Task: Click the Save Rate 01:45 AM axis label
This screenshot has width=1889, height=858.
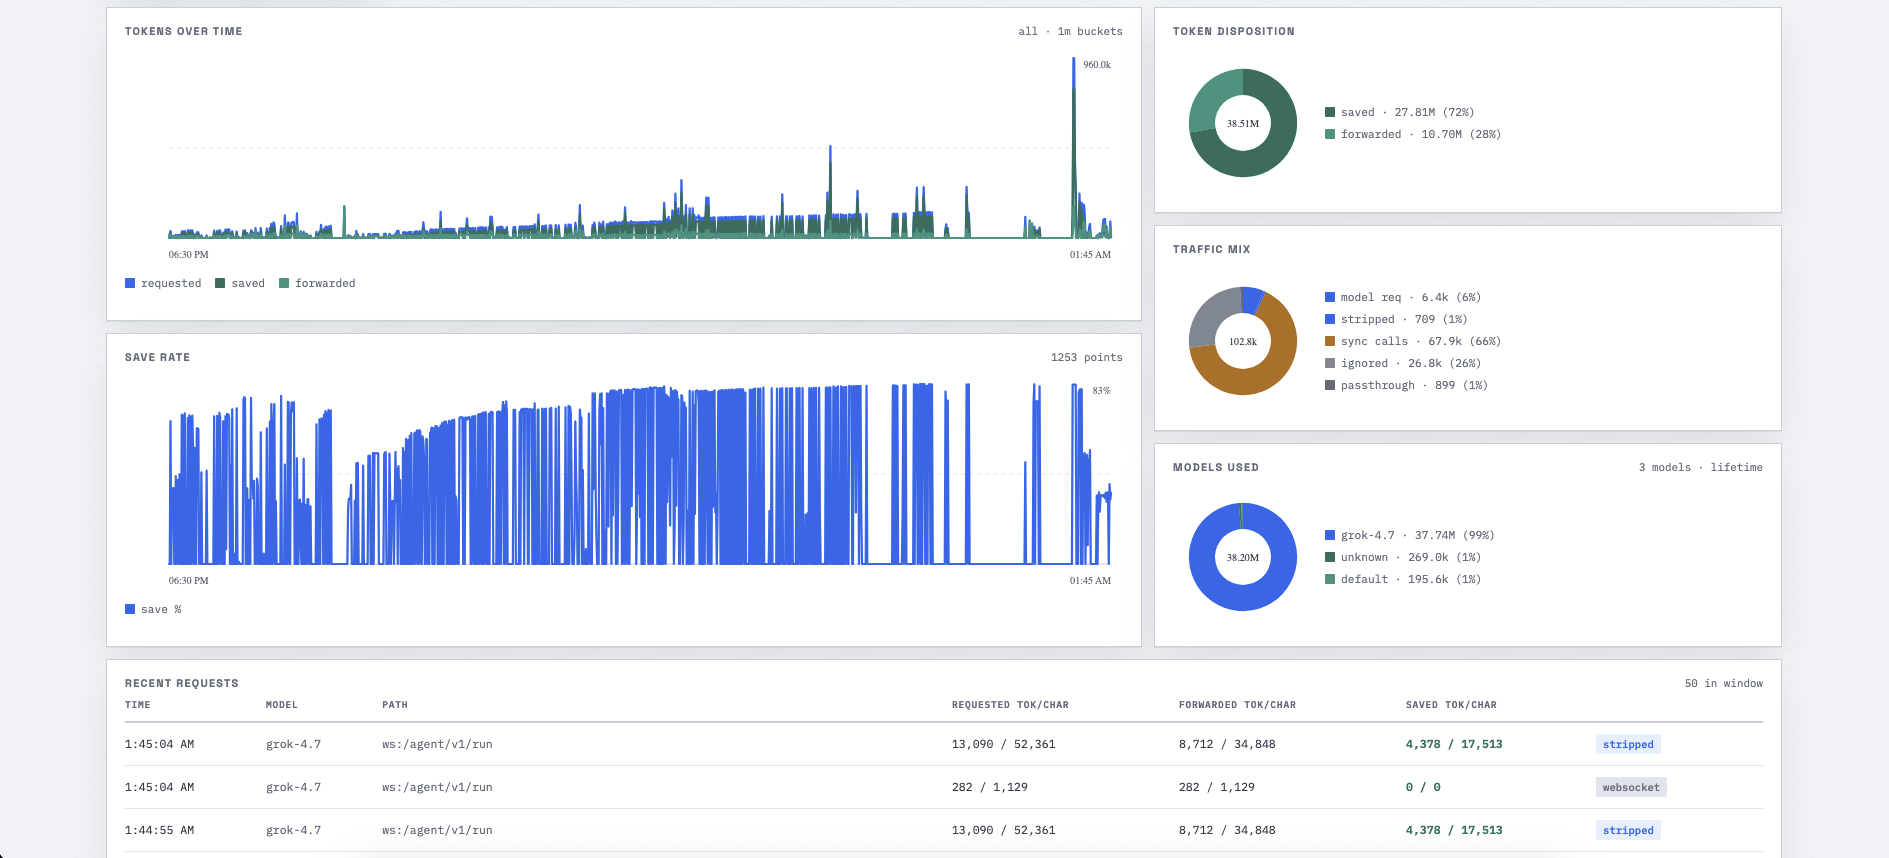Action: point(1090,581)
